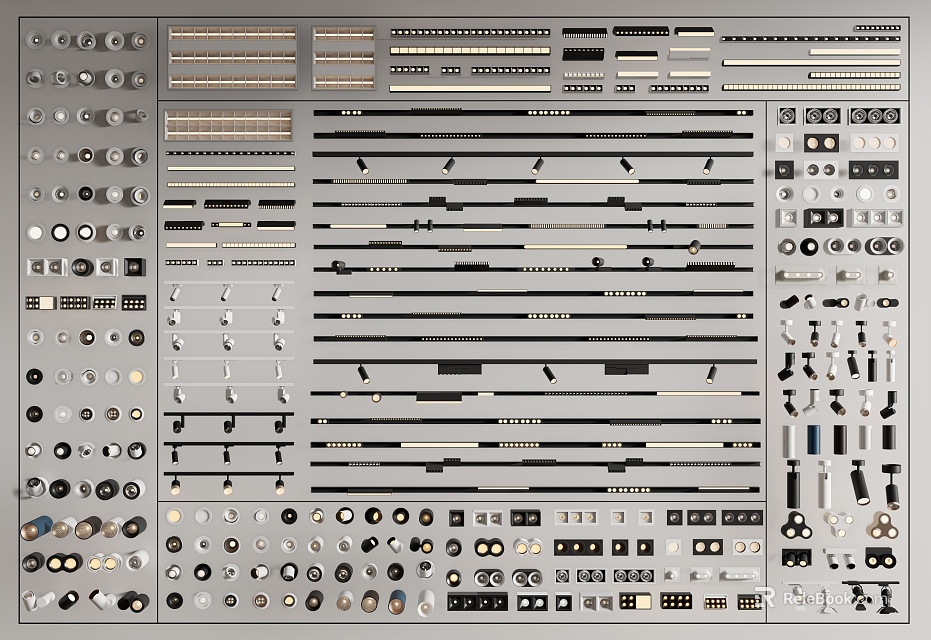Pick the beige triple-head cluster spotlight
The height and width of the screenshot is (640, 931).
[882, 523]
